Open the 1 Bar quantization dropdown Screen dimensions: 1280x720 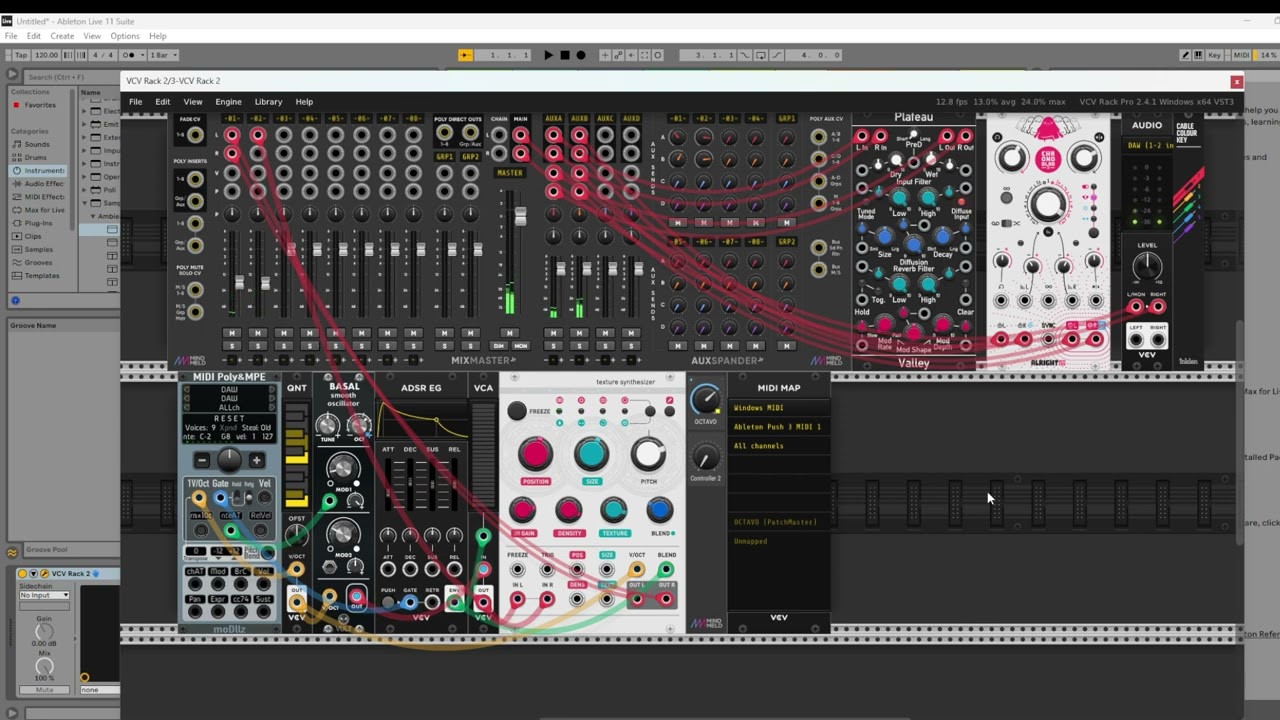point(162,55)
